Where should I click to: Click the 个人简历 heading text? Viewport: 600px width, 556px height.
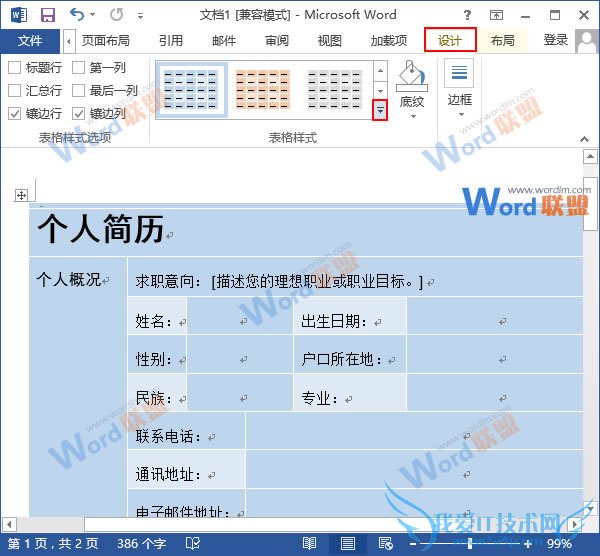click(x=101, y=229)
